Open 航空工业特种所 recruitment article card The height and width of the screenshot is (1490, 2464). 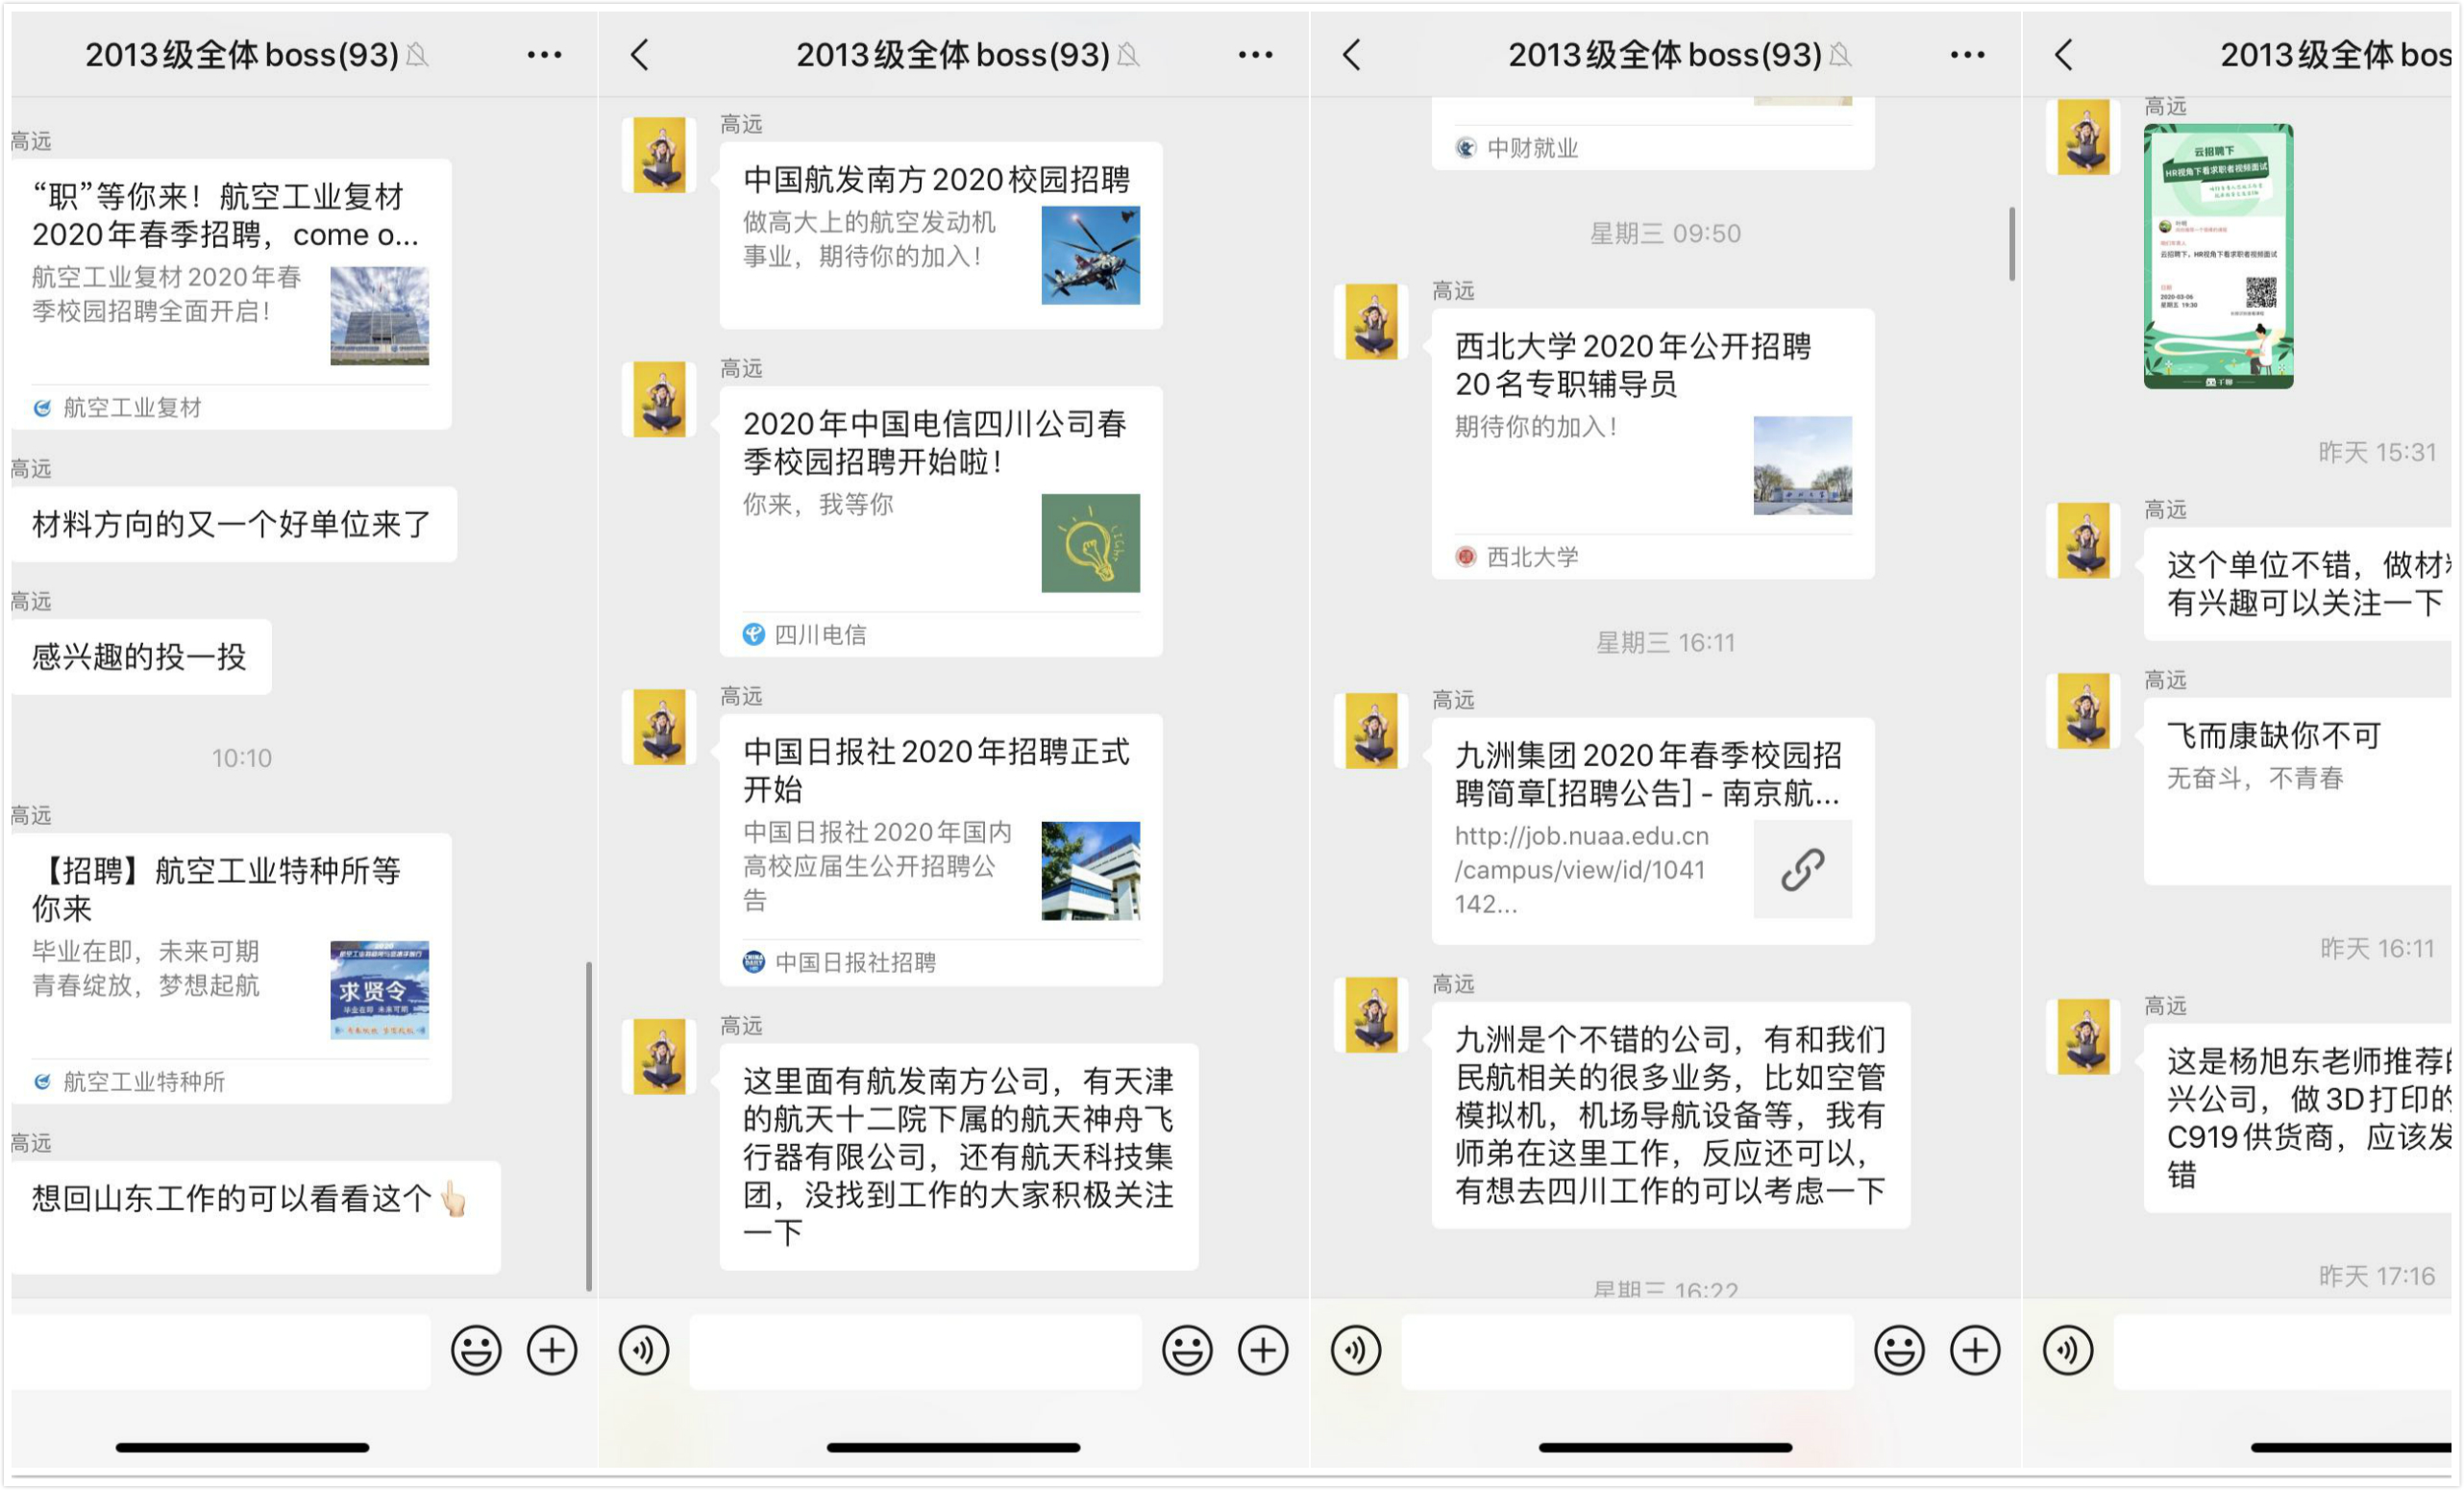click(x=232, y=966)
